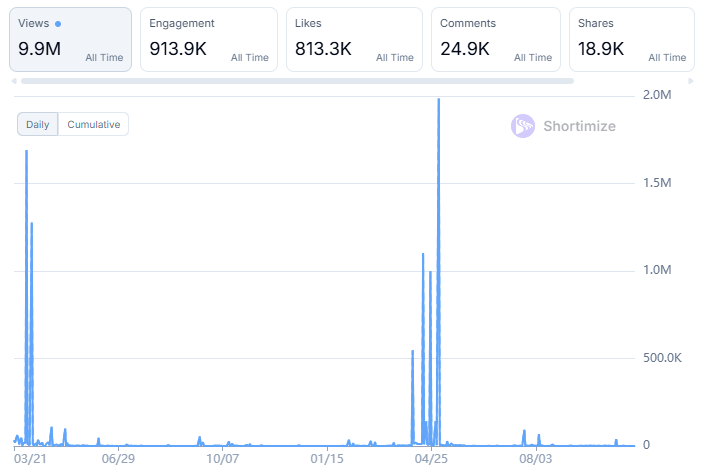Viewport: 703px width, 472px height.
Task: Click the 03/21 date label on the axis
Action: (31, 459)
